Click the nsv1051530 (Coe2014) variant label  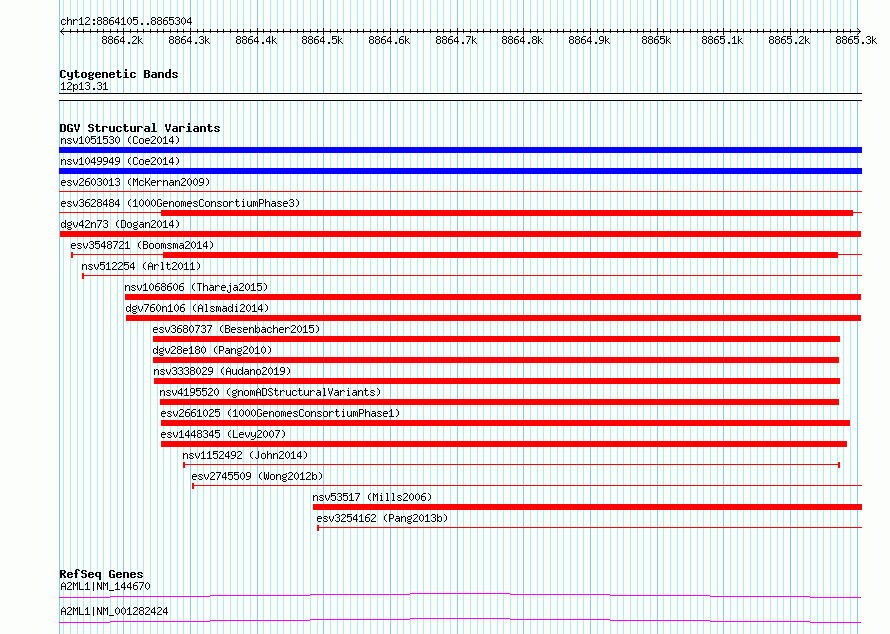120,140
